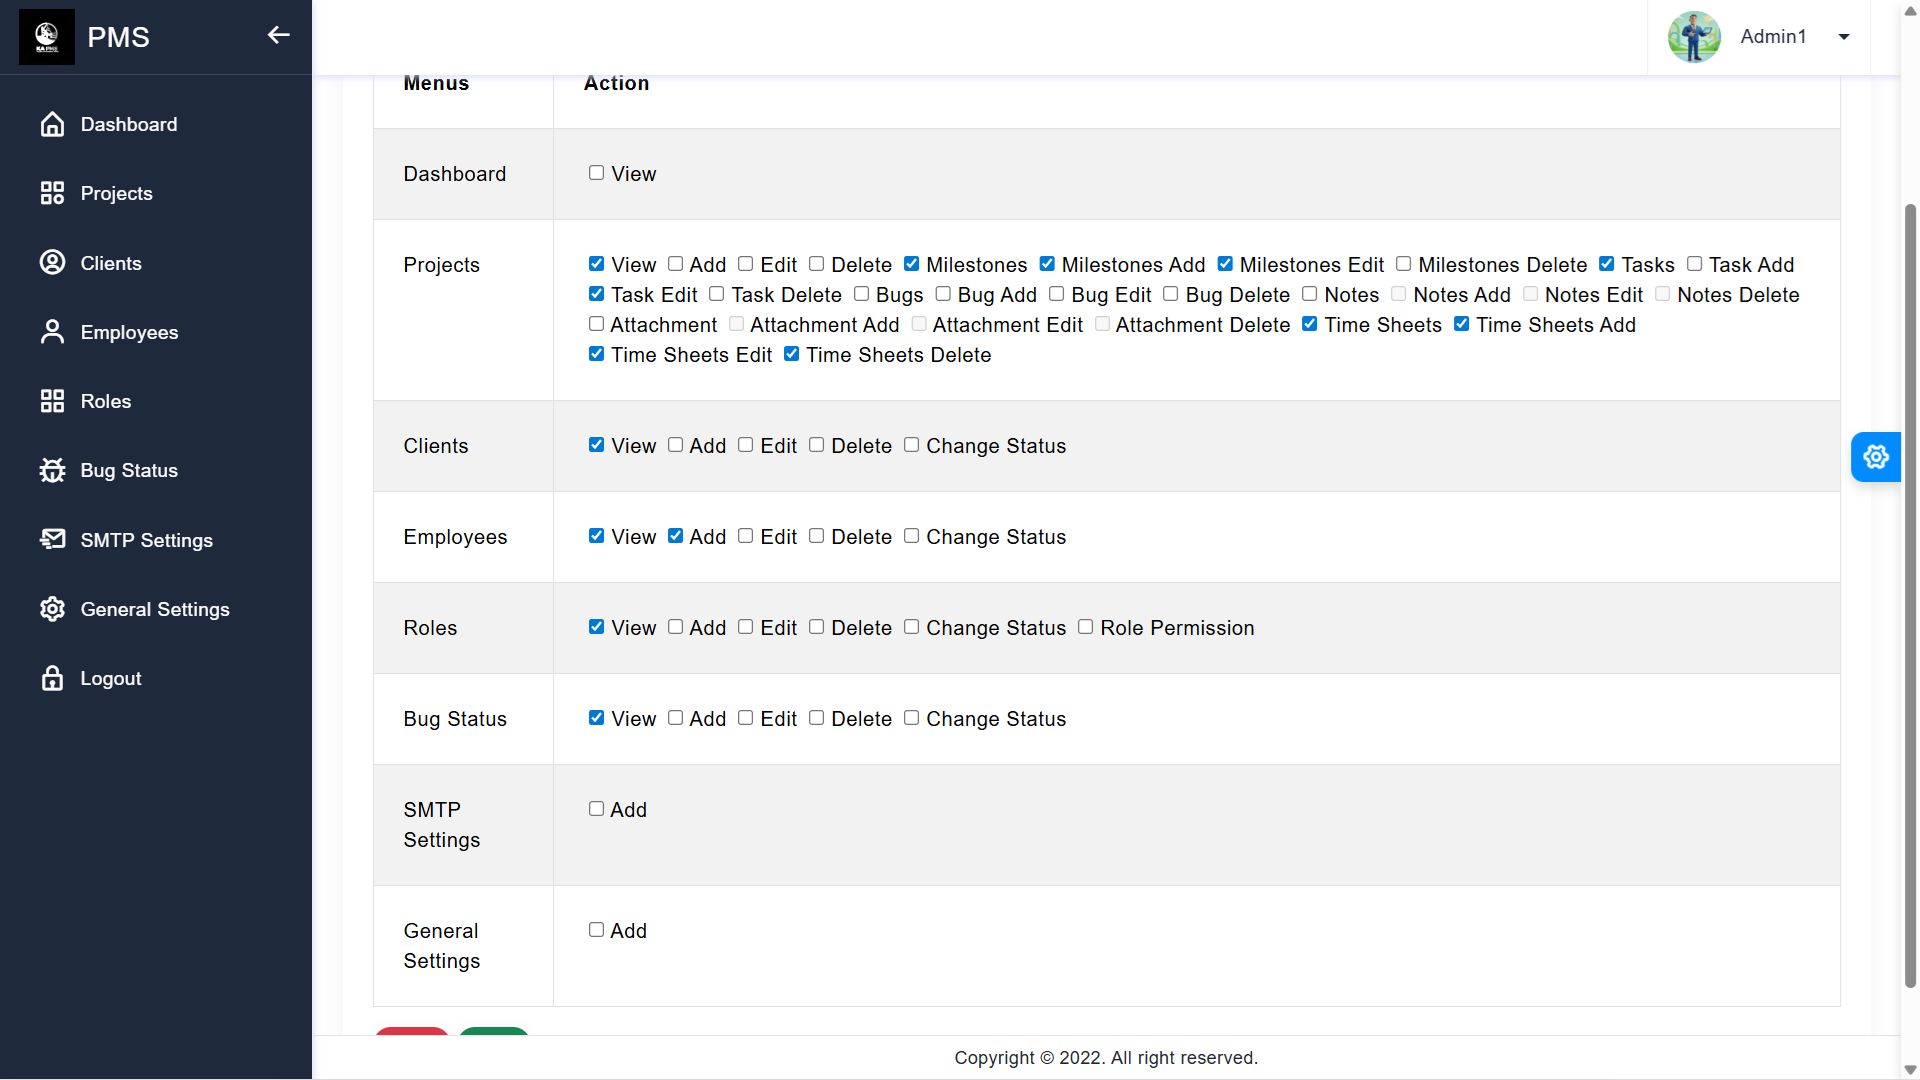1920x1080 pixels.
Task: Collapse sidebar with the back arrow
Action: coord(278,35)
